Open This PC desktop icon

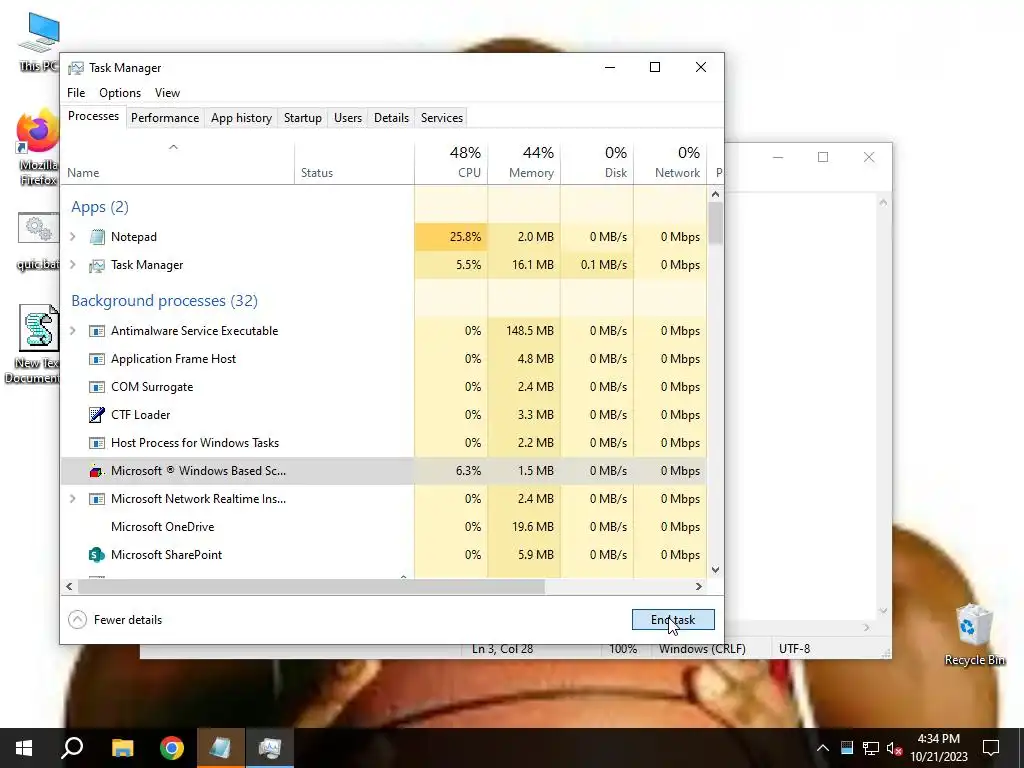click(38, 42)
